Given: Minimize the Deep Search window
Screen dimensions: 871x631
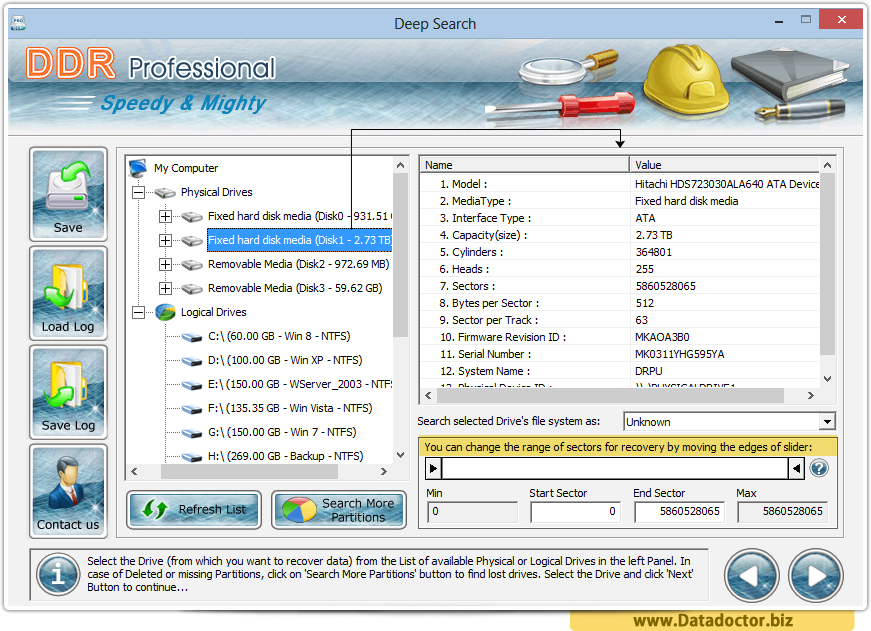Looking at the screenshot, I should (x=779, y=21).
